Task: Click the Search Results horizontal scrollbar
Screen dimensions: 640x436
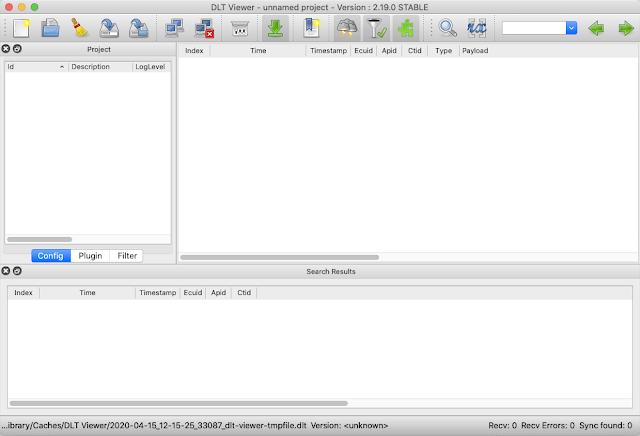Action: tap(179, 403)
